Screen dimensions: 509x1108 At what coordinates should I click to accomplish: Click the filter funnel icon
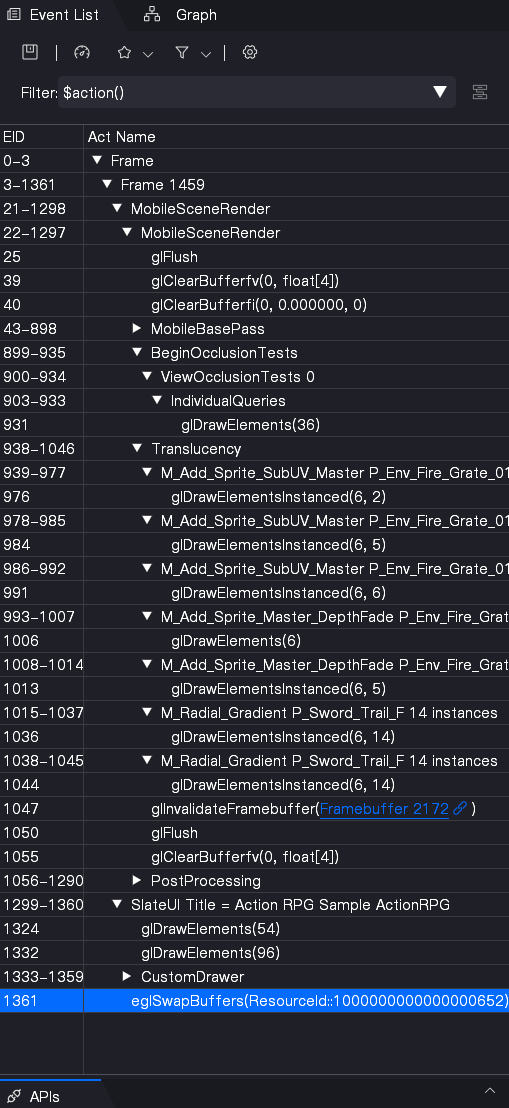pos(182,52)
